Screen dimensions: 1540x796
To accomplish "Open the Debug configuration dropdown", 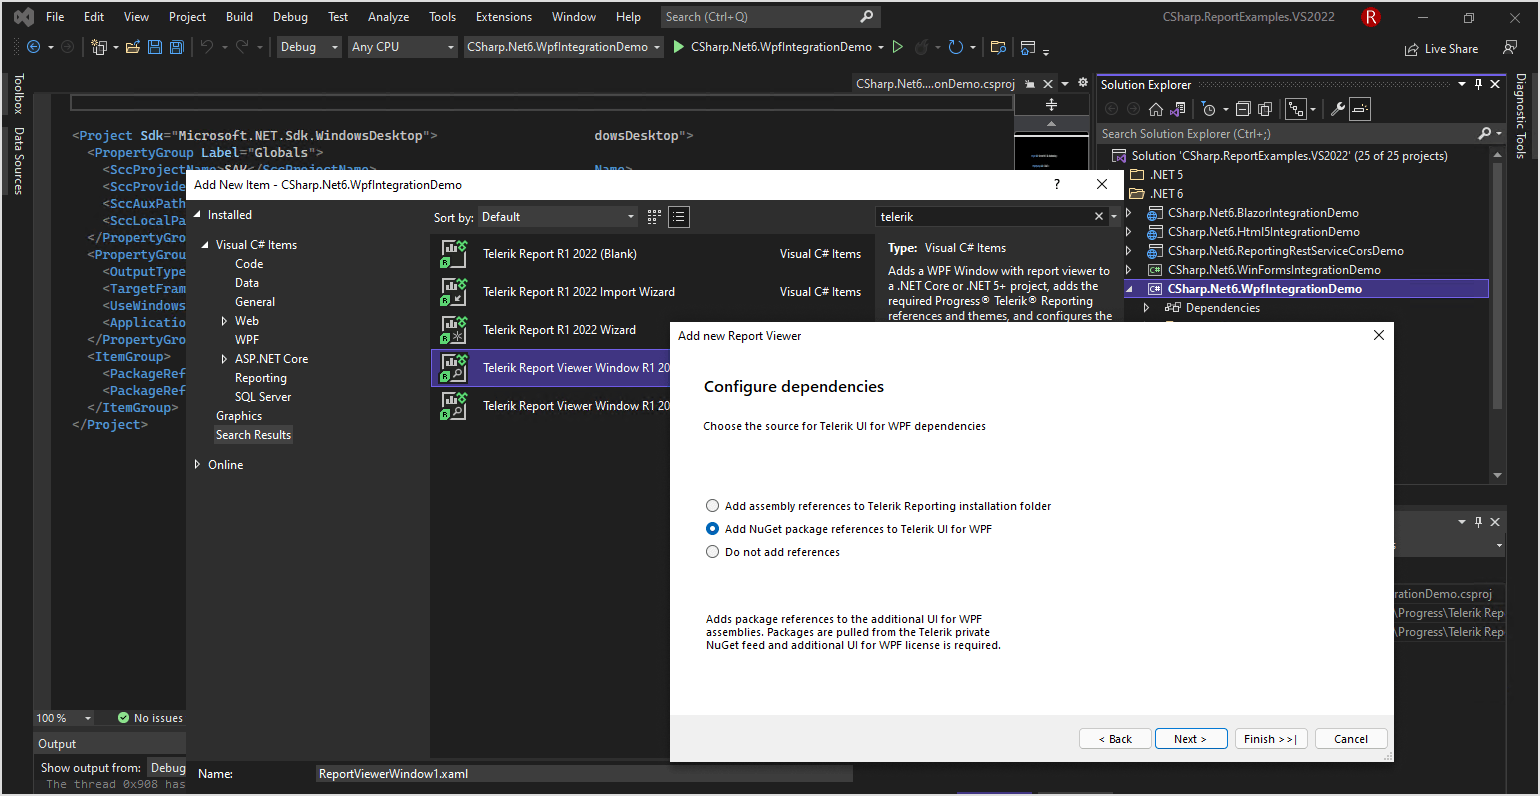I will click(309, 47).
